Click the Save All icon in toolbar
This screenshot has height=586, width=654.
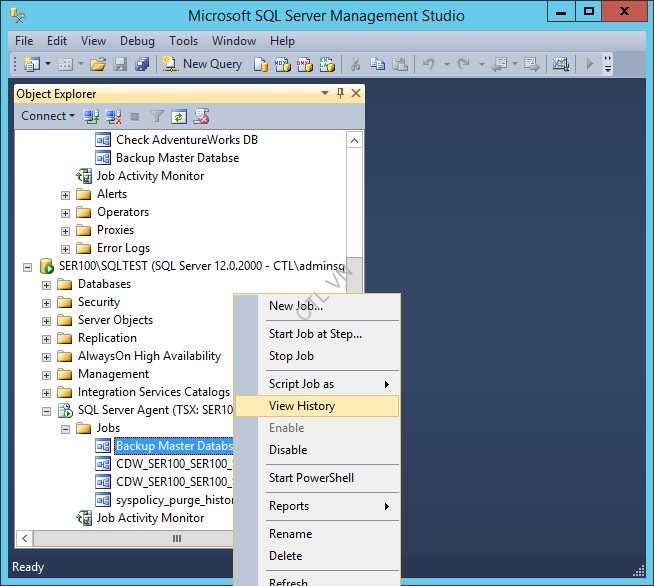[142, 64]
